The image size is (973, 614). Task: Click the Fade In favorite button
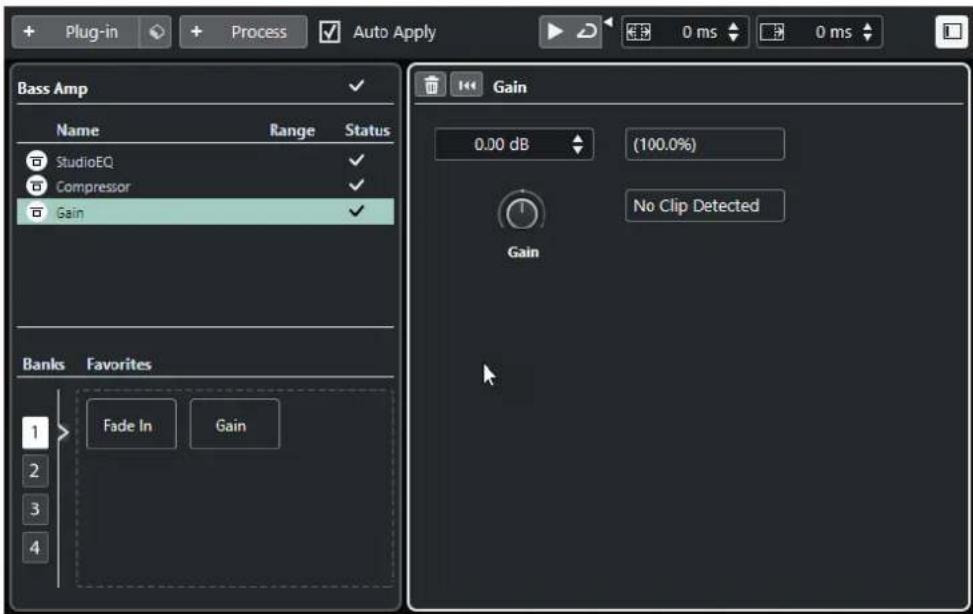click(131, 425)
